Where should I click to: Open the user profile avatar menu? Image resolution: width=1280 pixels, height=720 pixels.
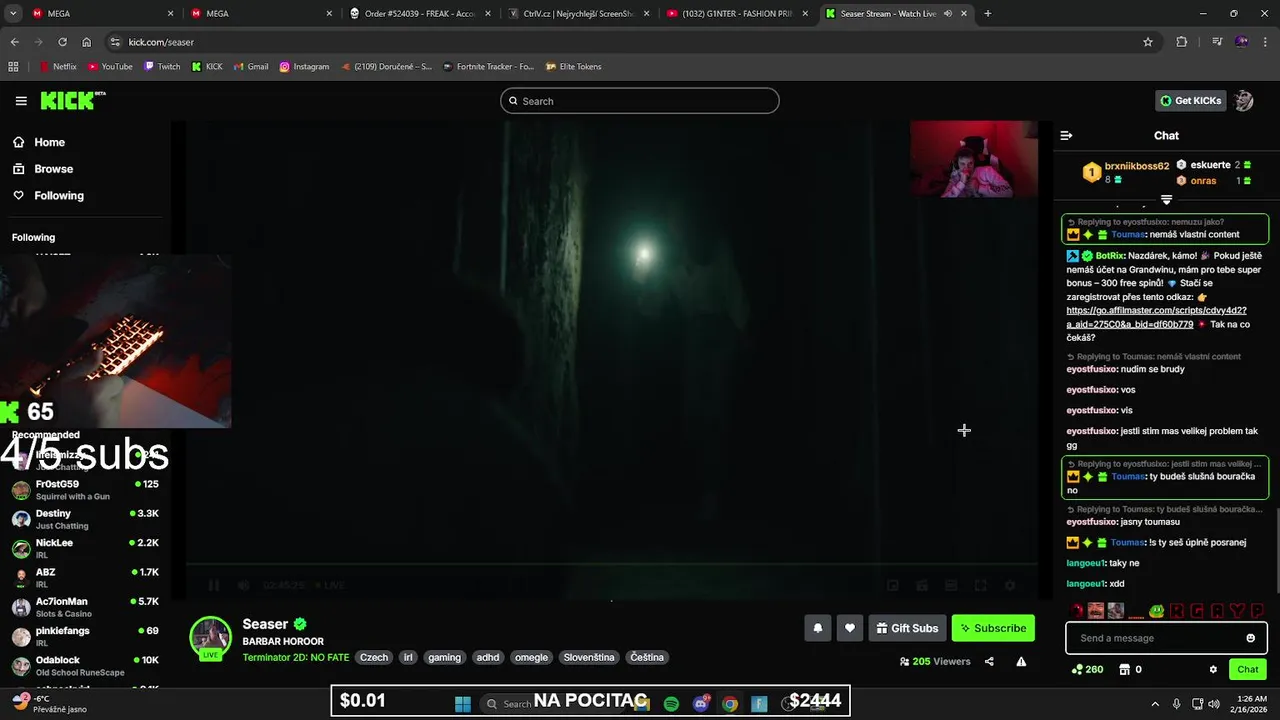click(1243, 101)
